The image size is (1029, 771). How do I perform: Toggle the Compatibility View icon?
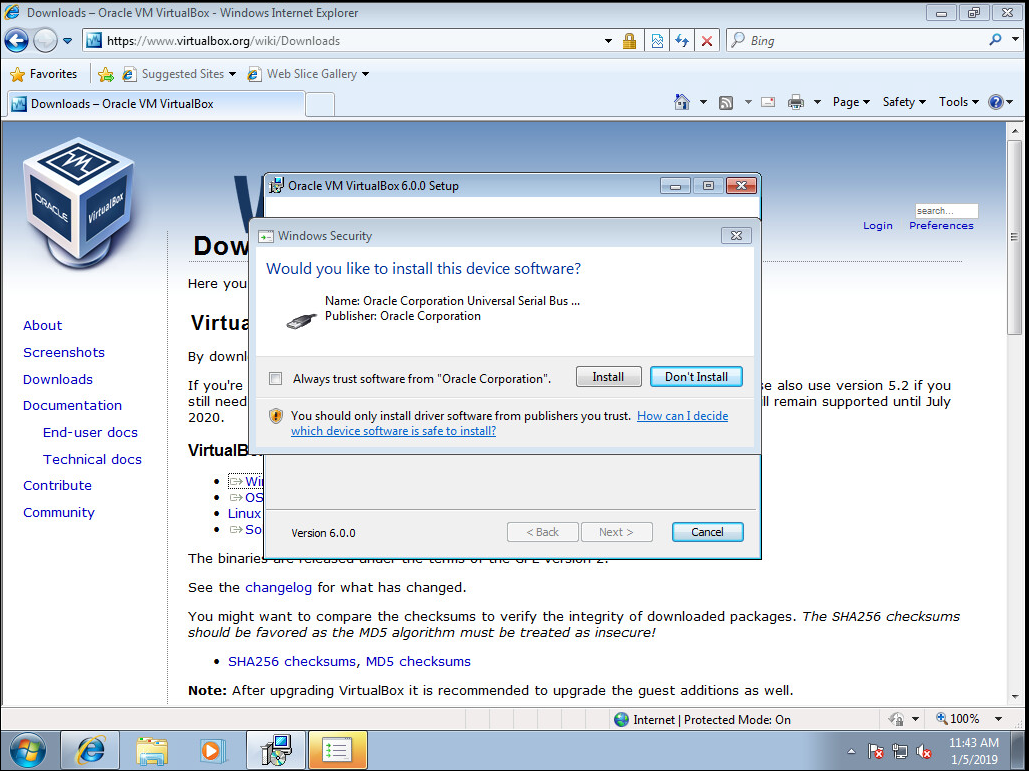tap(657, 41)
